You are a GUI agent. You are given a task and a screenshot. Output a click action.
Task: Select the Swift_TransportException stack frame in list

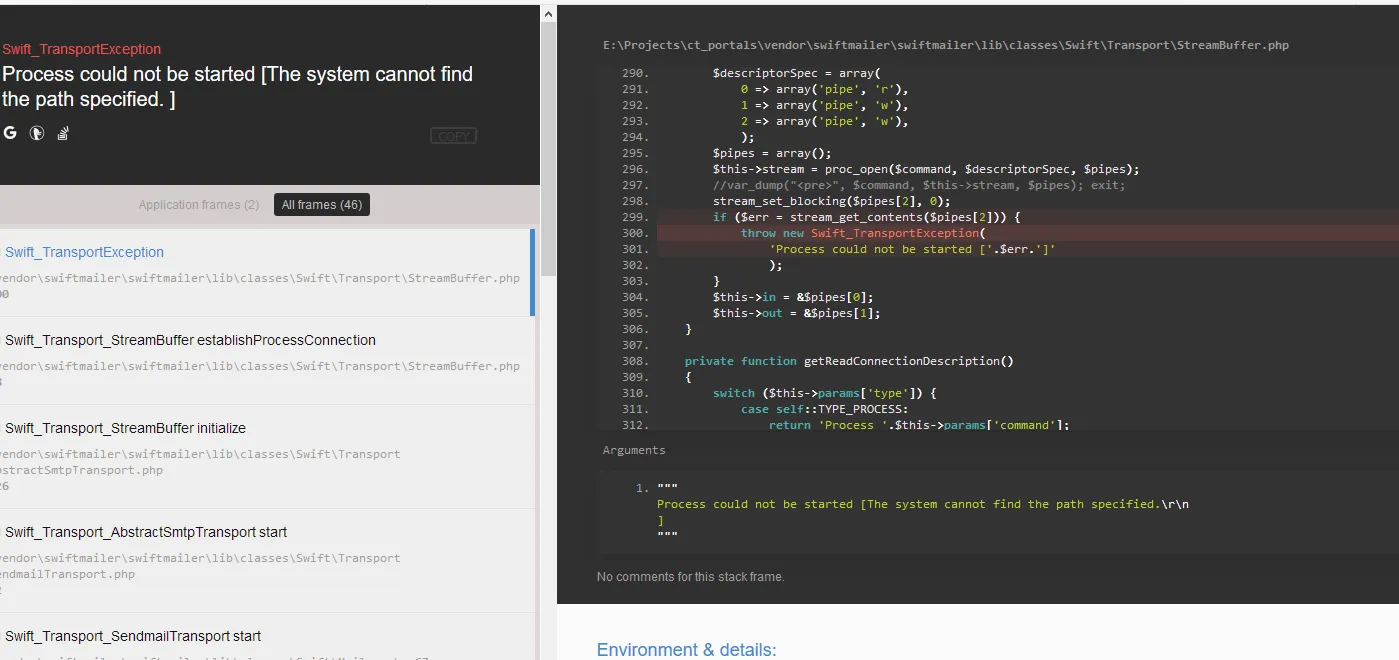click(267, 272)
